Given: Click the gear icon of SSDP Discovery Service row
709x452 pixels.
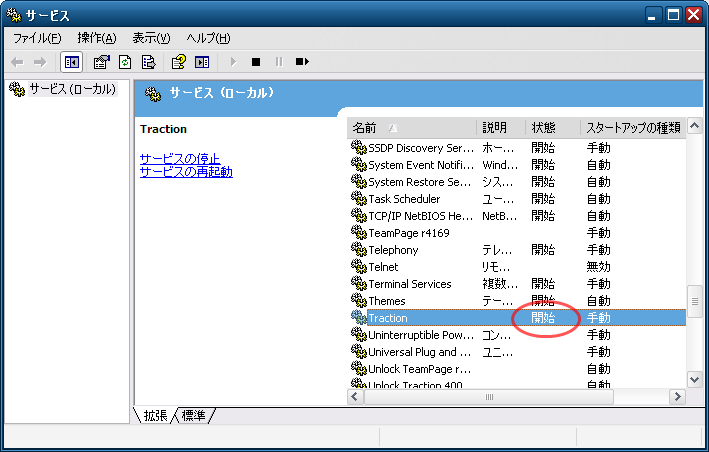Looking at the screenshot, I should [x=359, y=147].
